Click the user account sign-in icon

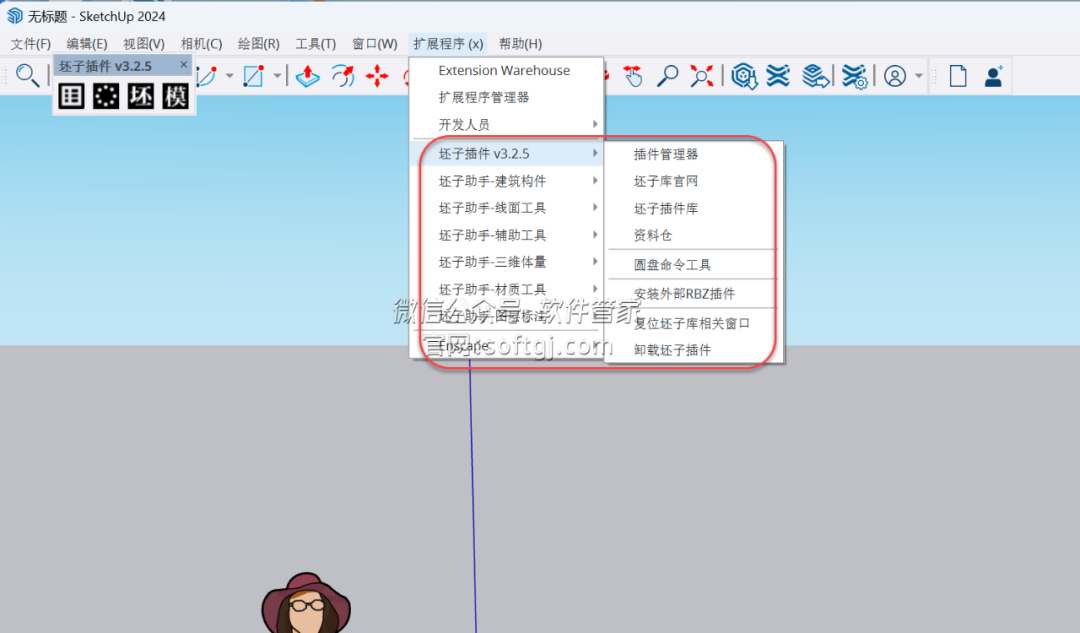tap(895, 76)
